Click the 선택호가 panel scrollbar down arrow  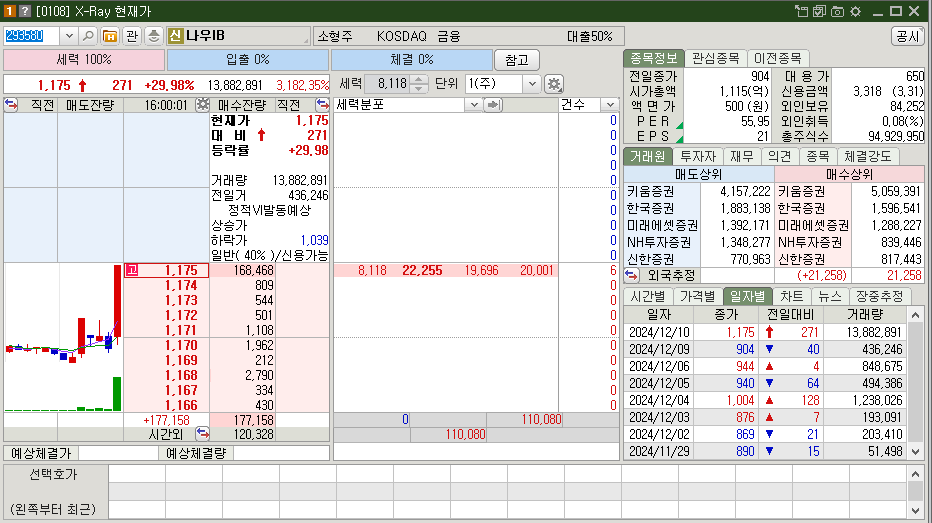pos(915,510)
